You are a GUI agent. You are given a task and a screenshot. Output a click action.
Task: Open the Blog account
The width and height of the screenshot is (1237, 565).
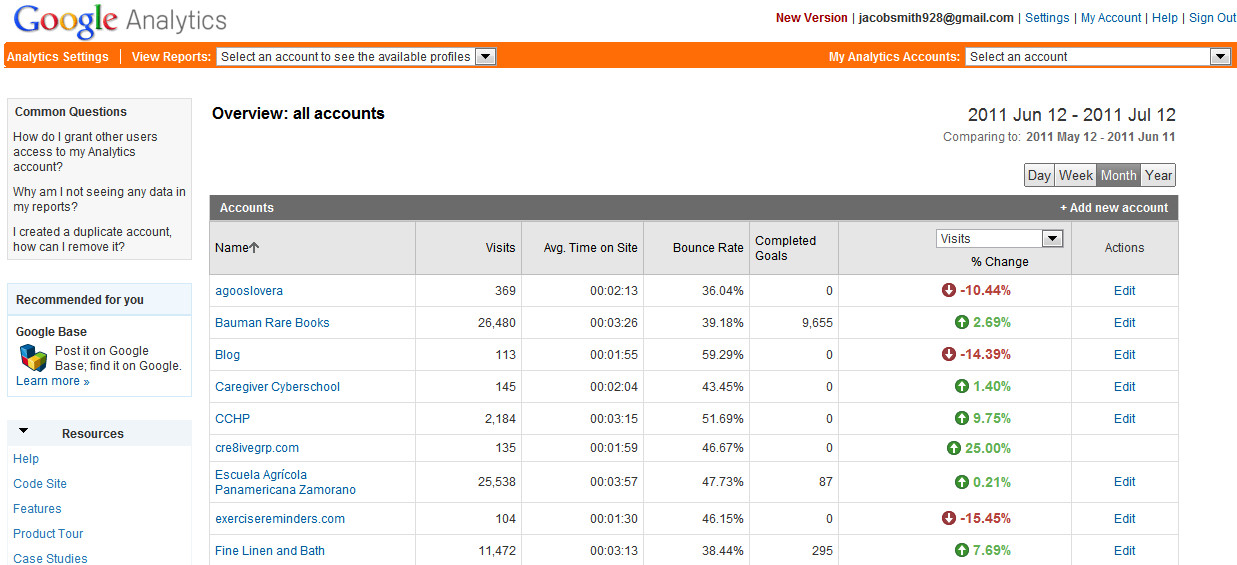(x=227, y=355)
